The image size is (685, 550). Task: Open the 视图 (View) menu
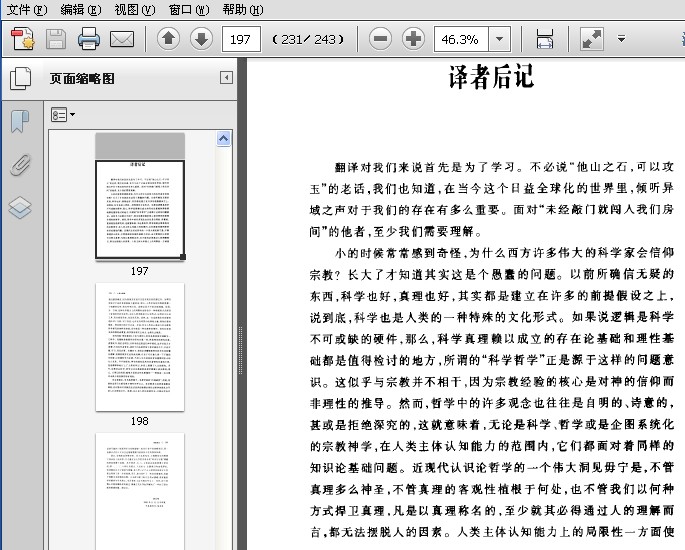(x=134, y=9)
